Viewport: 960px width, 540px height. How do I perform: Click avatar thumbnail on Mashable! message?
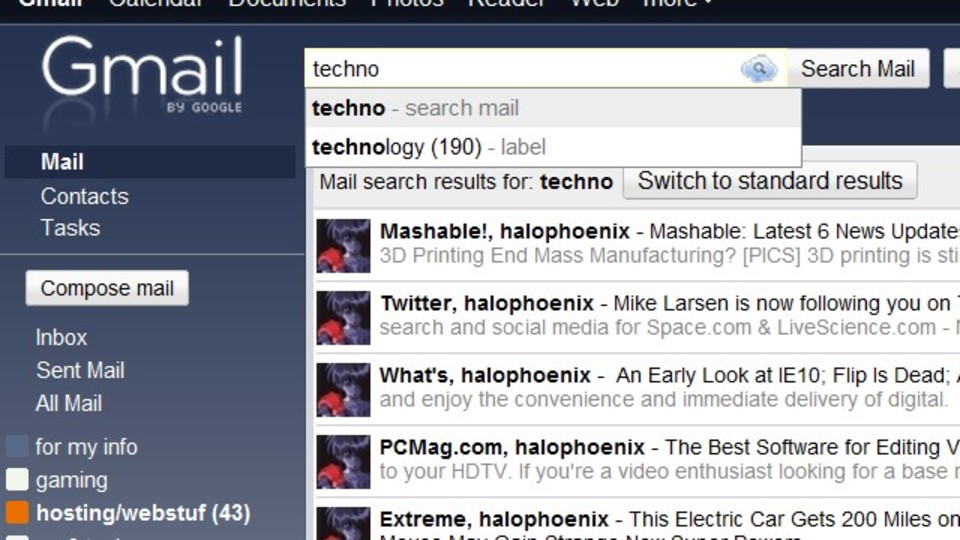(343, 246)
